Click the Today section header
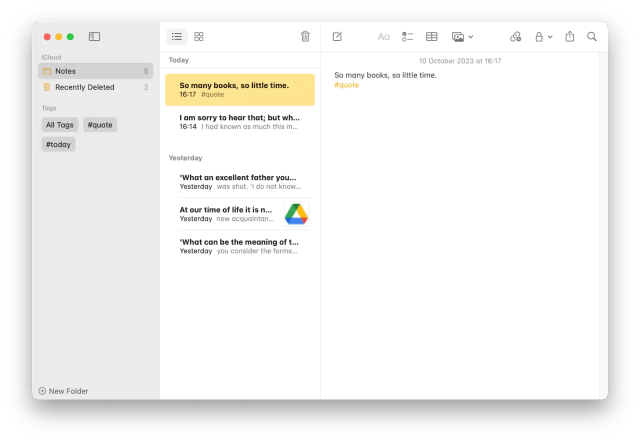This screenshot has height=442, width=640. (179, 60)
